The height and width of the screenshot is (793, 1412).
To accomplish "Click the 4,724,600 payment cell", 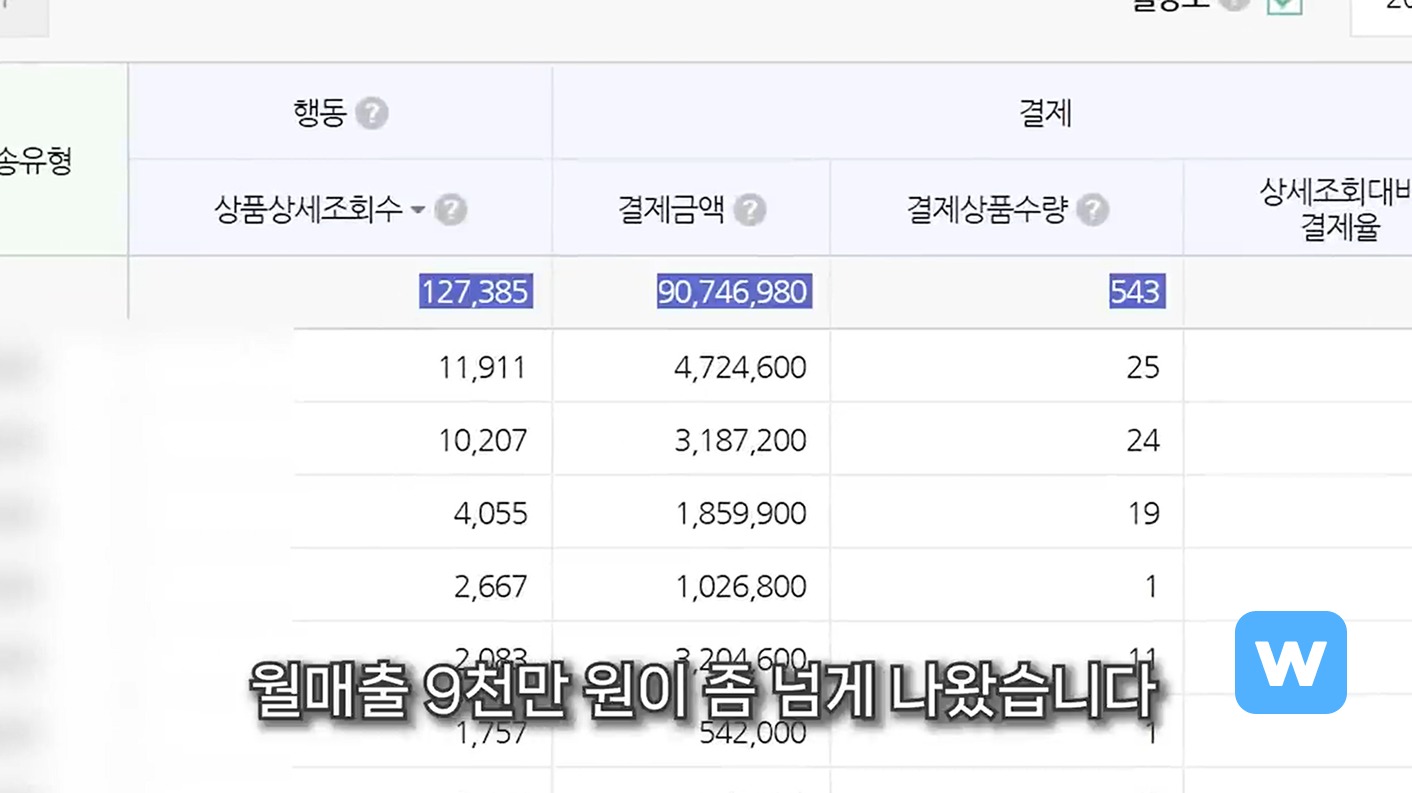I will coord(740,367).
